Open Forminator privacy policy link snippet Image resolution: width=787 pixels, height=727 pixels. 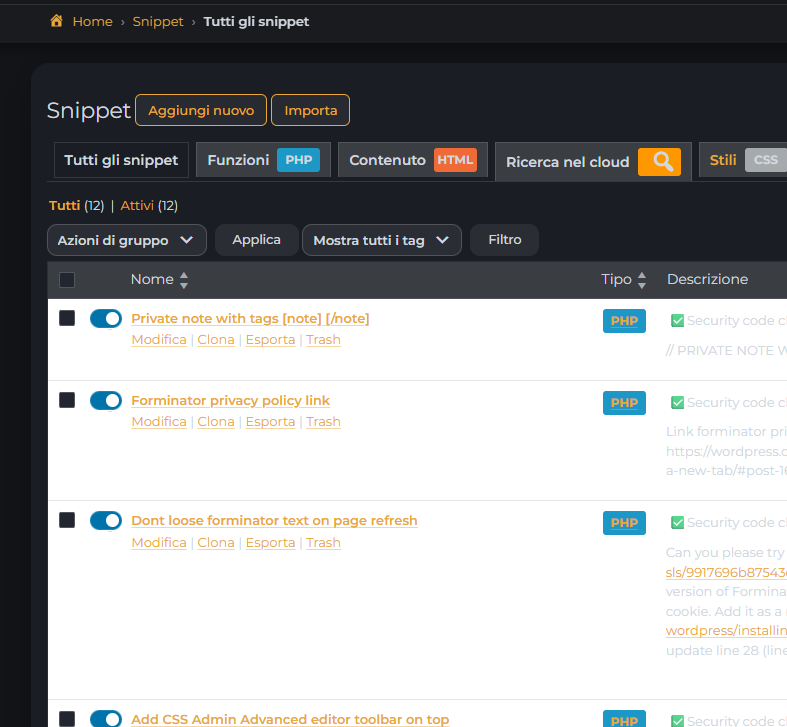click(x=230, y=401)
